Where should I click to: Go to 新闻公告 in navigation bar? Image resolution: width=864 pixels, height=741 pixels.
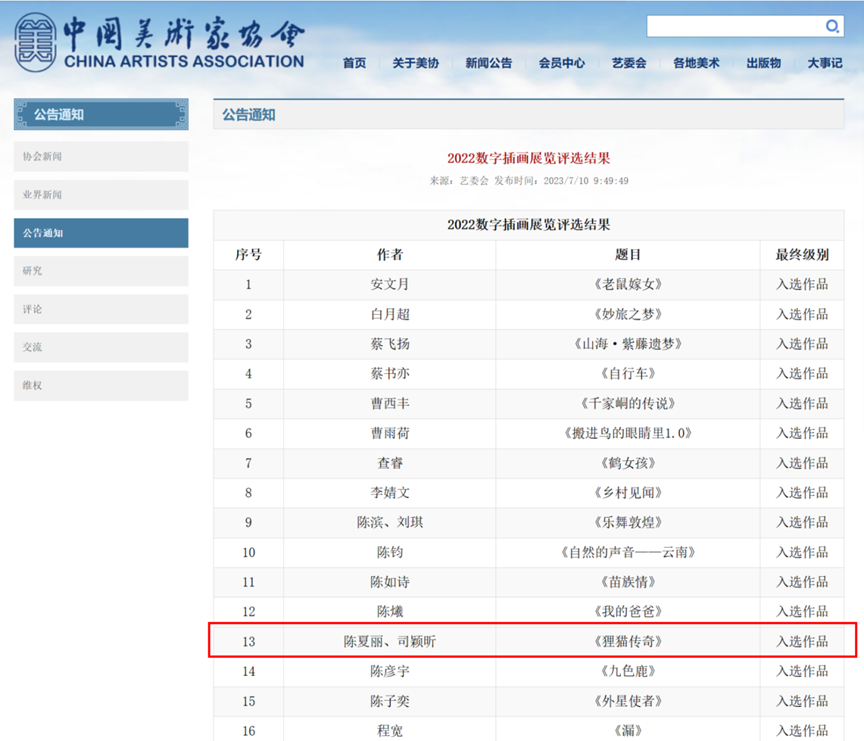tap(488, 63)
